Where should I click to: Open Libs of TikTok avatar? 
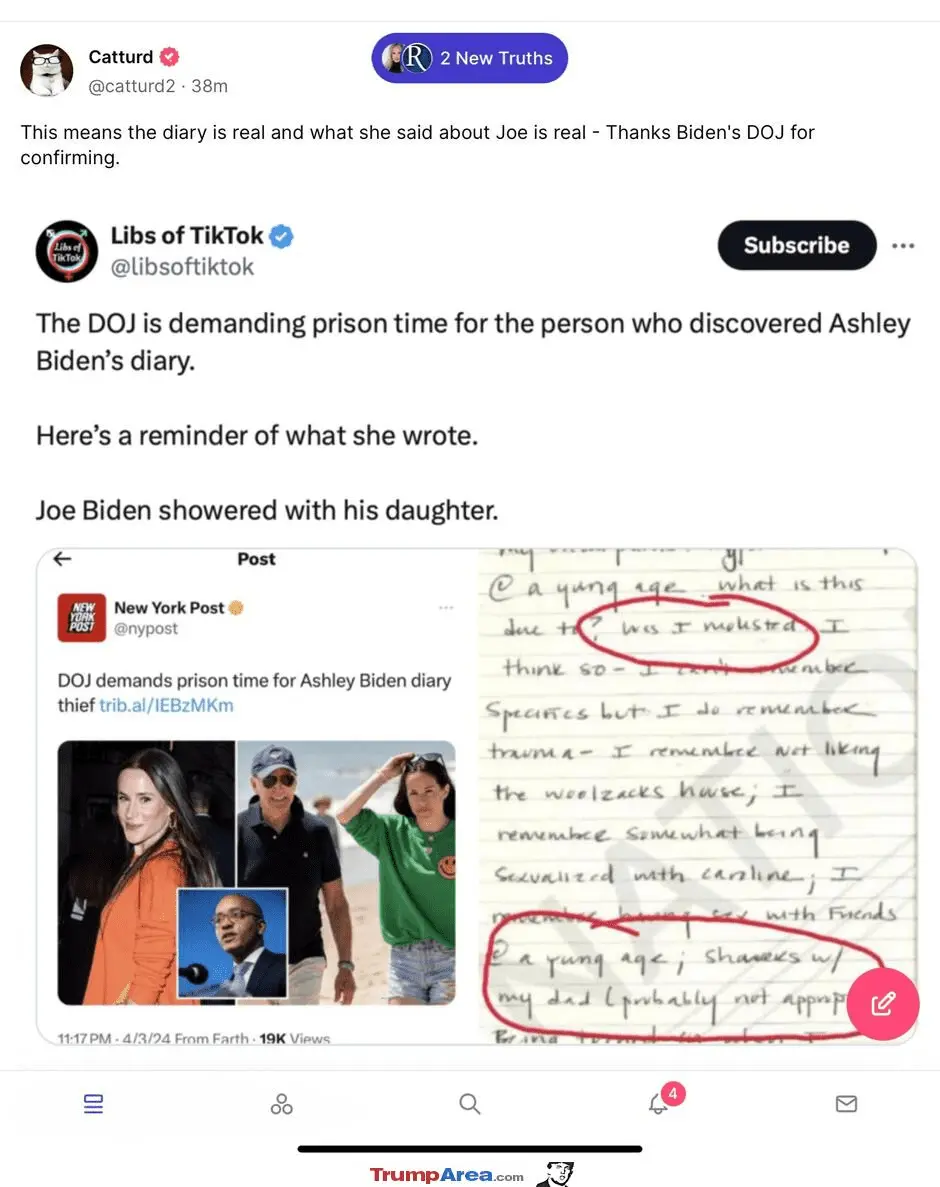[67, 251]
